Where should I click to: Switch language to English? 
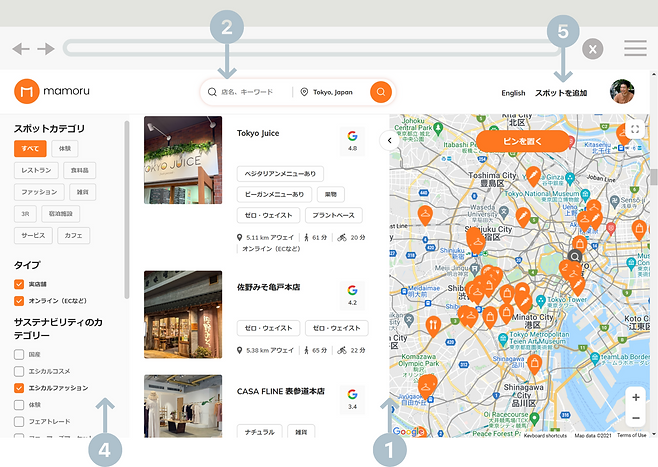[x=513, y=93]
